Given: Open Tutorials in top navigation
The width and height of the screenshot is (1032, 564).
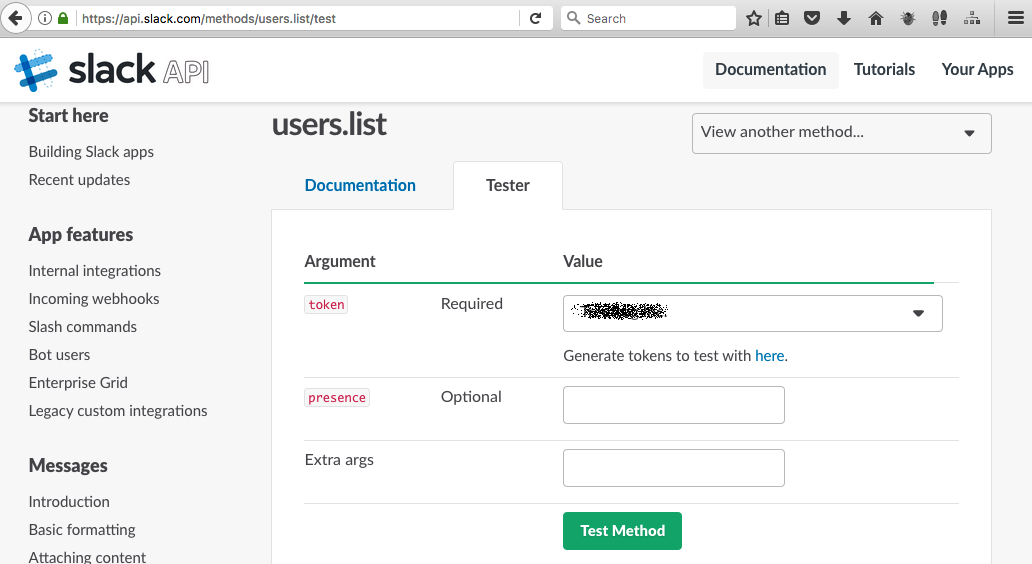Looking at the screenshot, I should click(x=884, y=70).
